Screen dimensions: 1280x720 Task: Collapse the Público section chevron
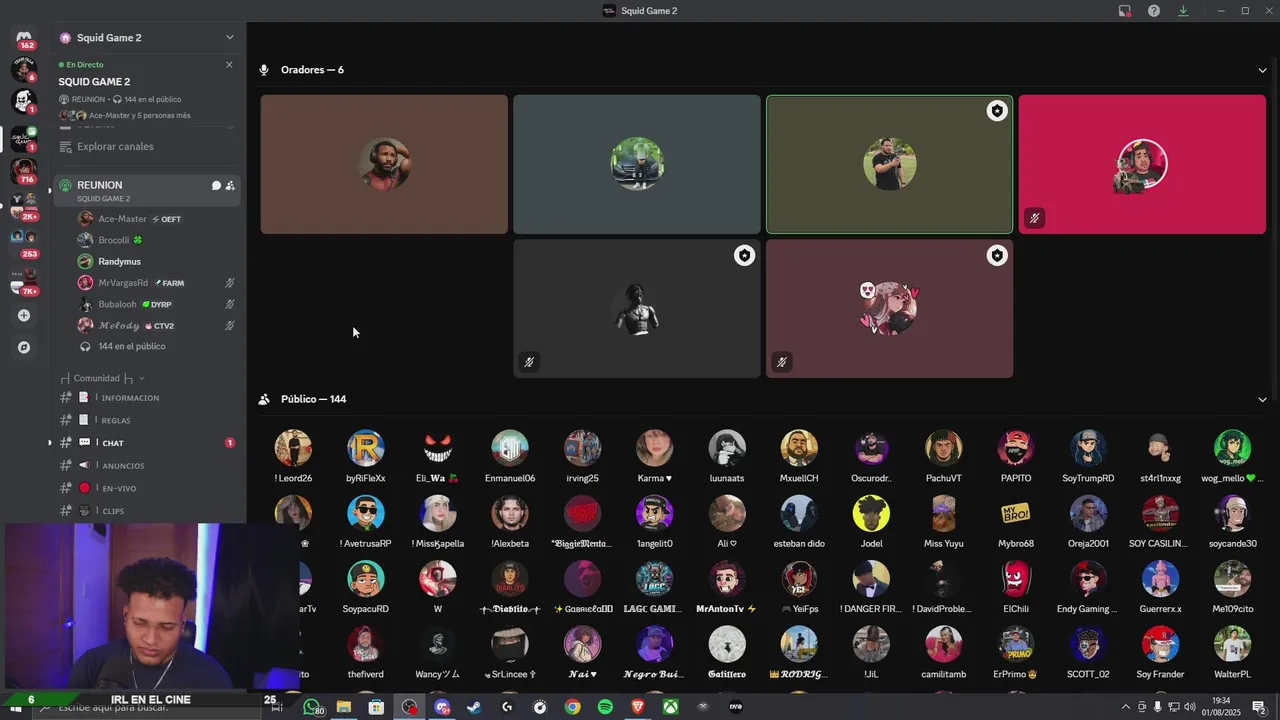(1262, 399)
